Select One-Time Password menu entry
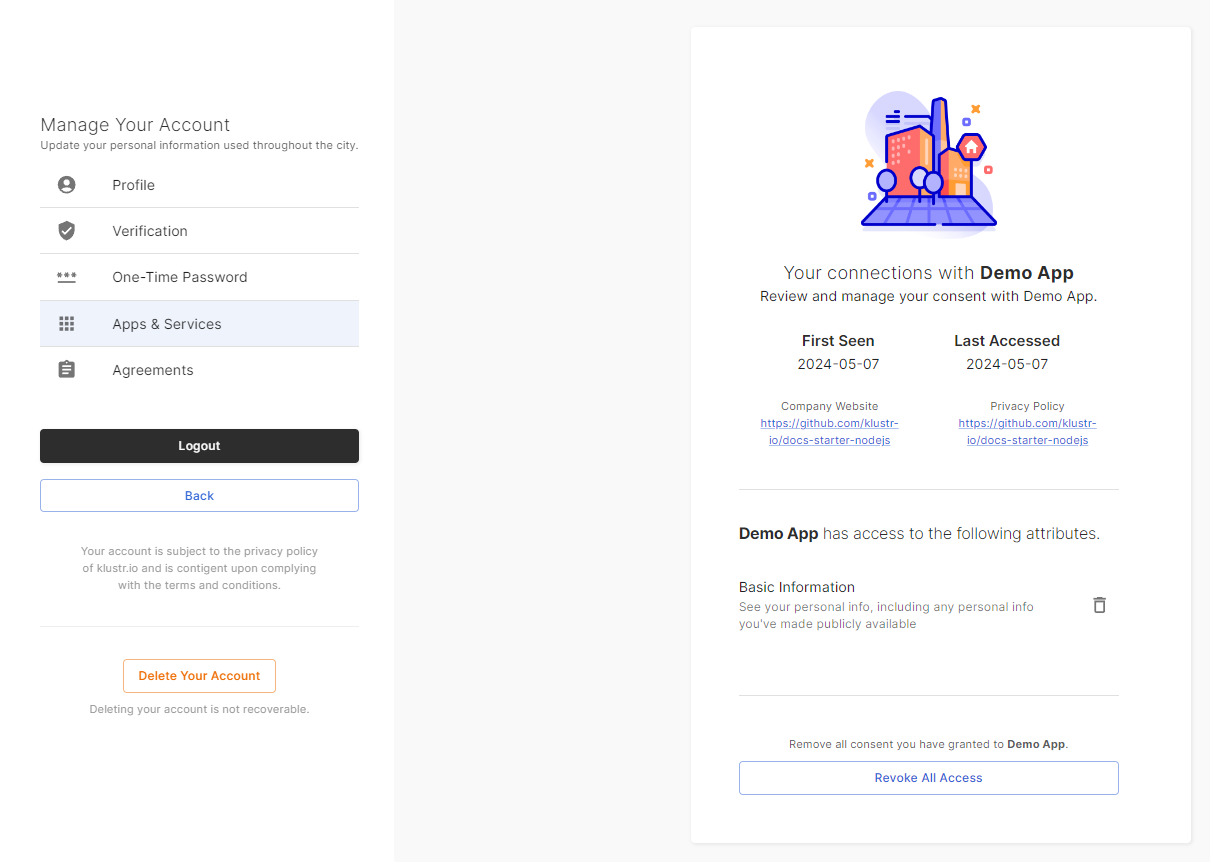The width and height of the screenshot is (1210, 862). click(180, 277)
